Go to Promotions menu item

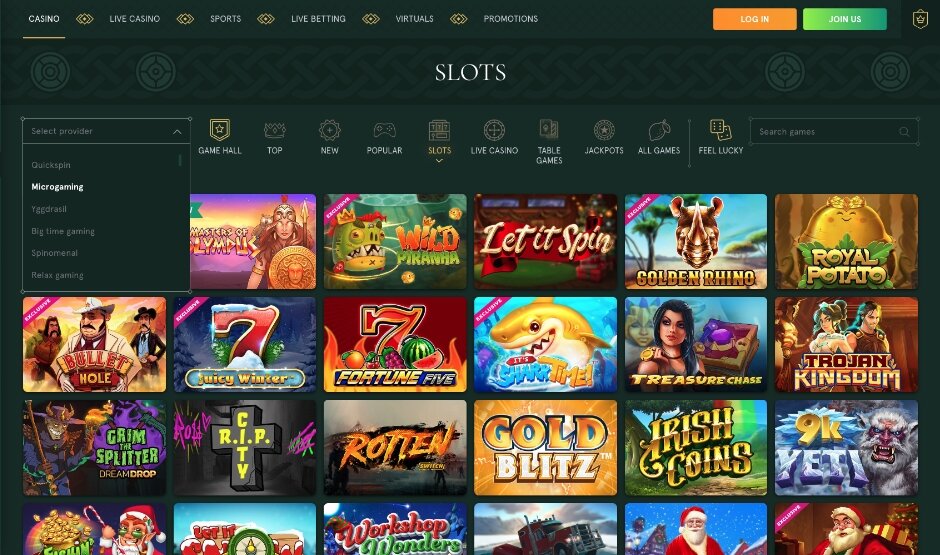click(511, 19)
